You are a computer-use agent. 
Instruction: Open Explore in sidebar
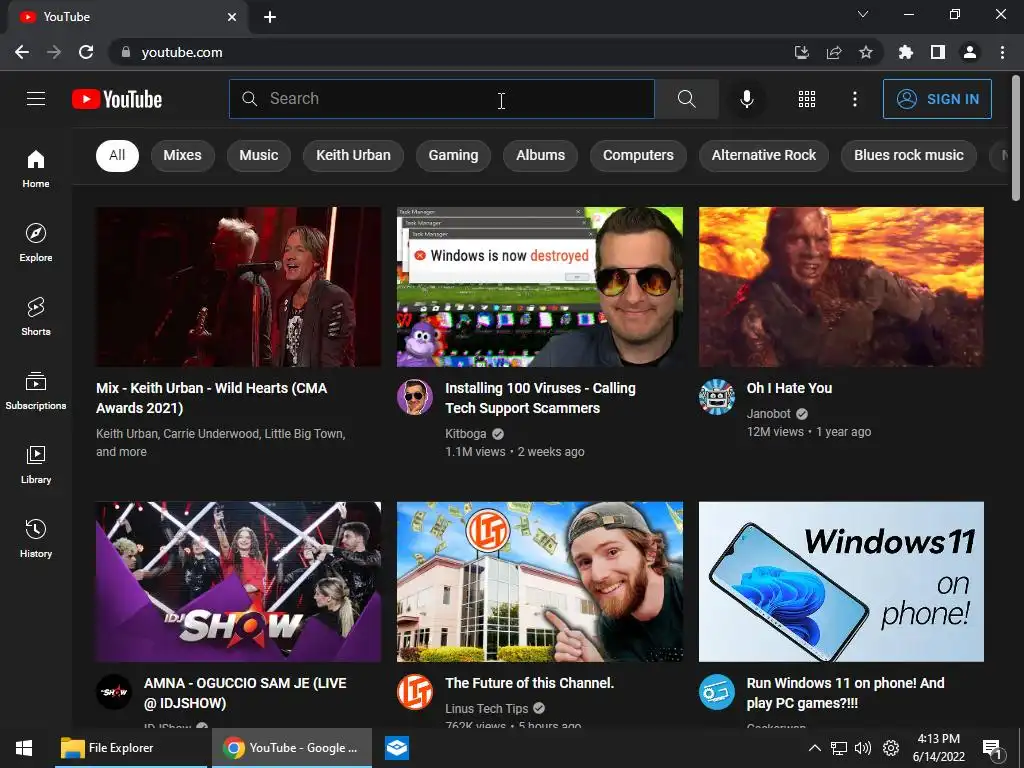coord(36,242)
